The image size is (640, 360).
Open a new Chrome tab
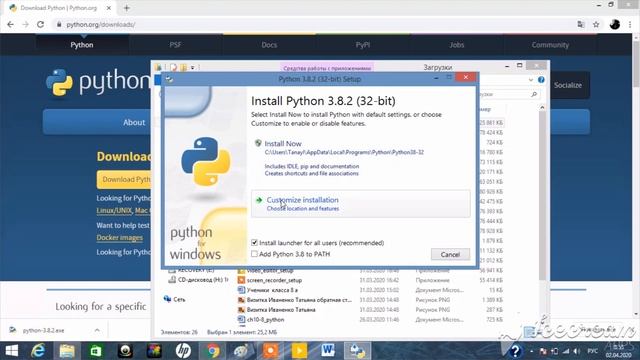(127, 8)
